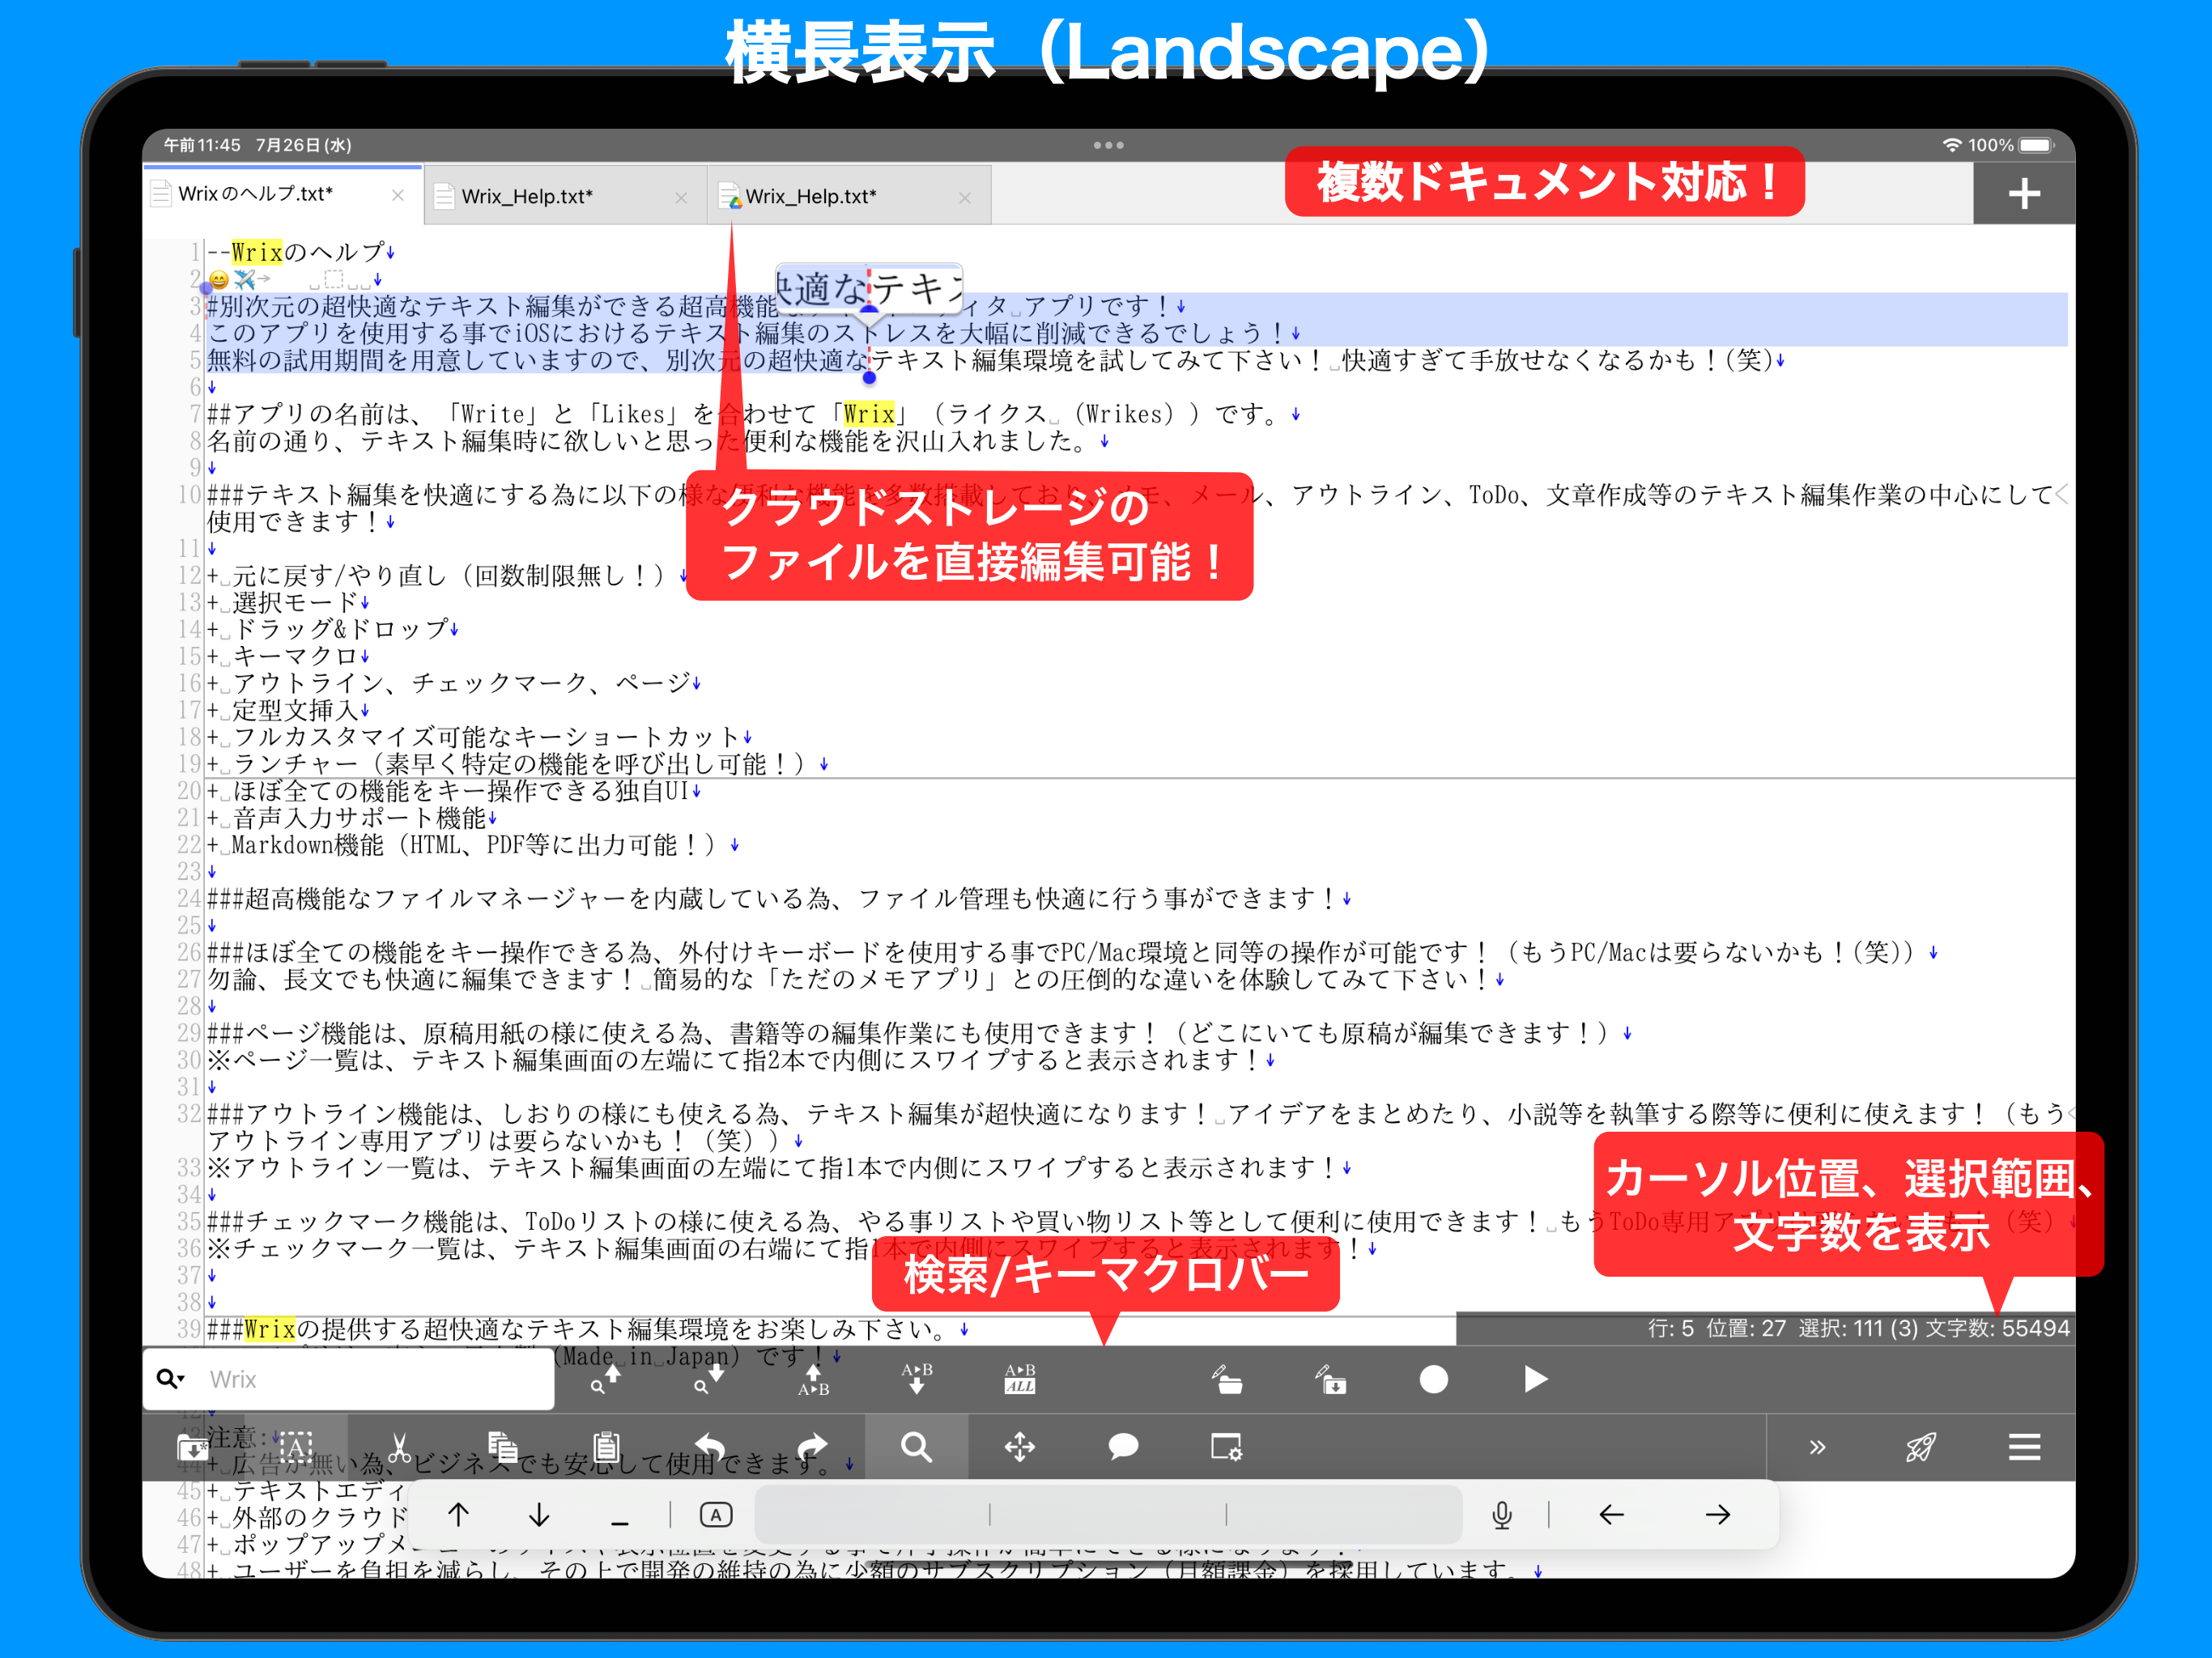Toggle the search bar magnifier button
This screenshot has height=1658, width=2212.
pyautogui.click(x=916, y=1447)
